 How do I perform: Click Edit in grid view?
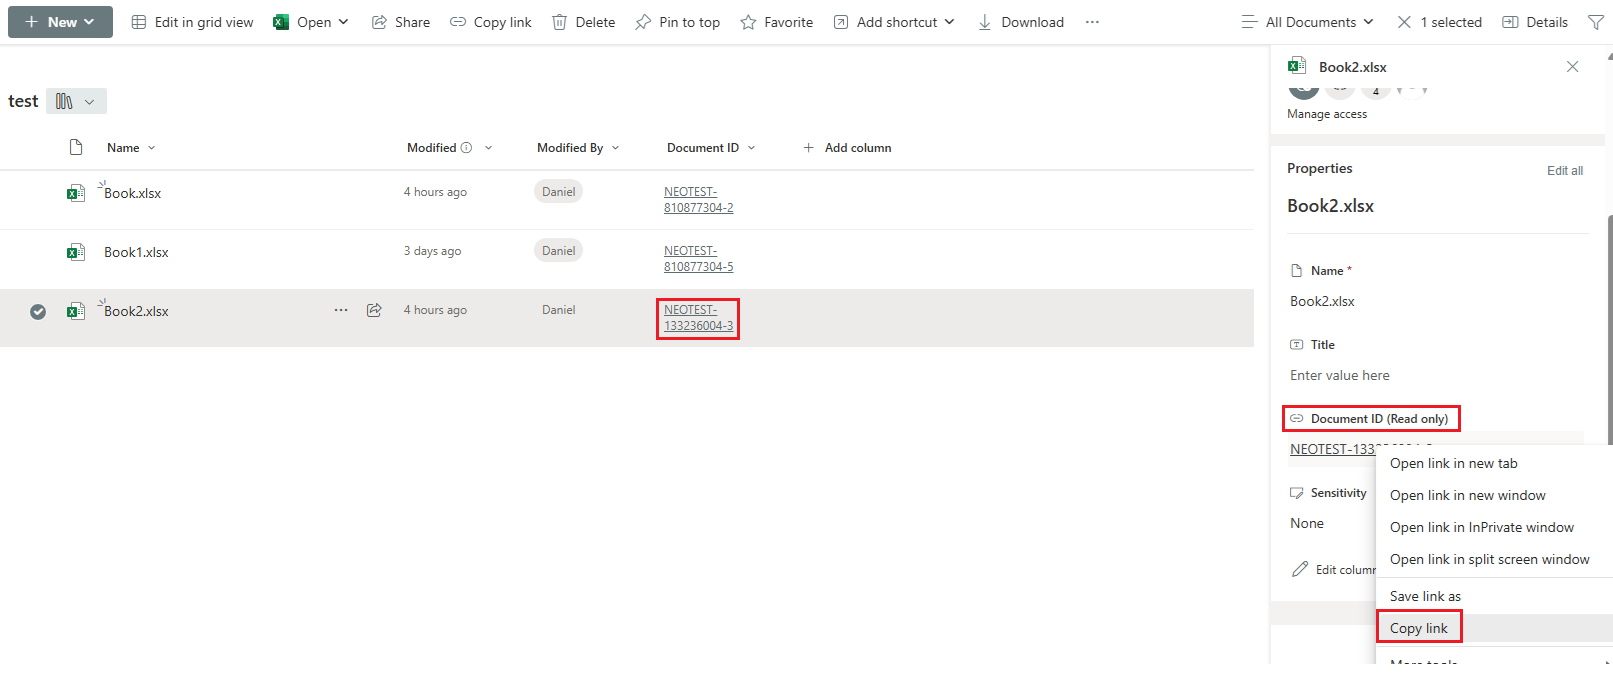point(192,22)
